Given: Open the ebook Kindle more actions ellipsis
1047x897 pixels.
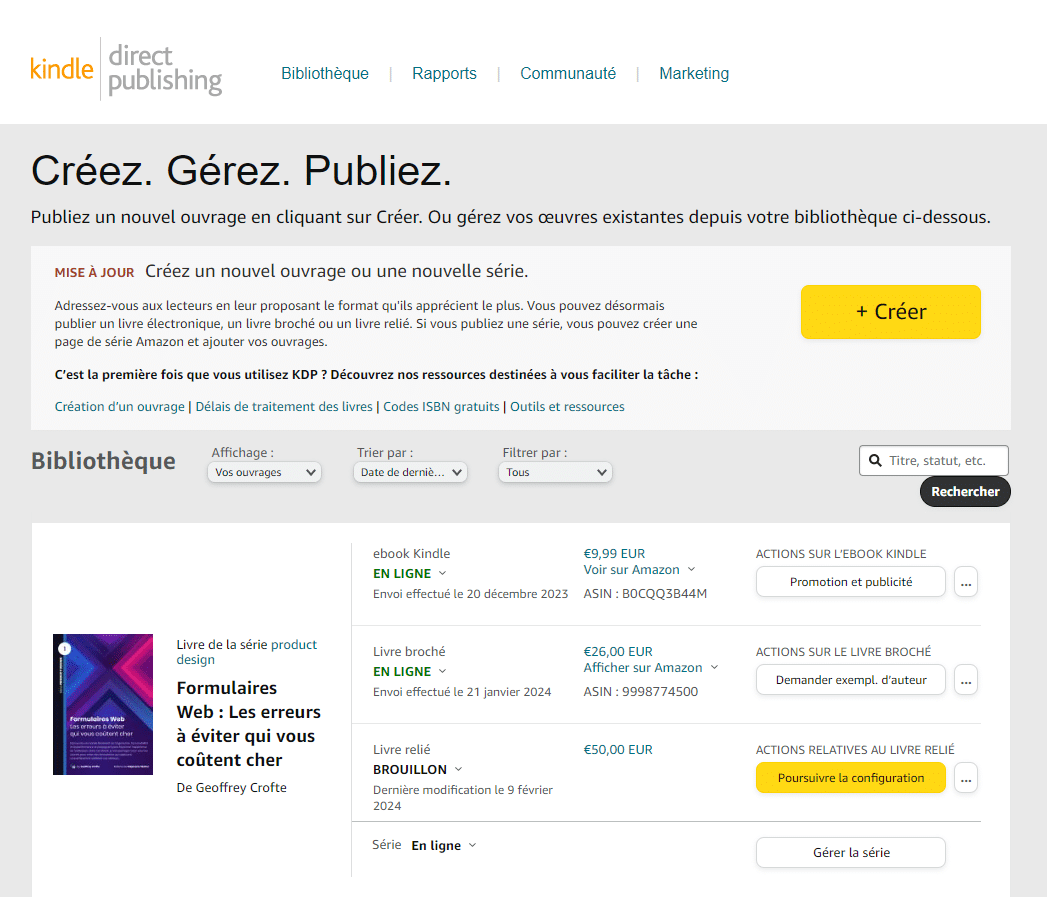Looking at the screenshot, I should 966,582.
